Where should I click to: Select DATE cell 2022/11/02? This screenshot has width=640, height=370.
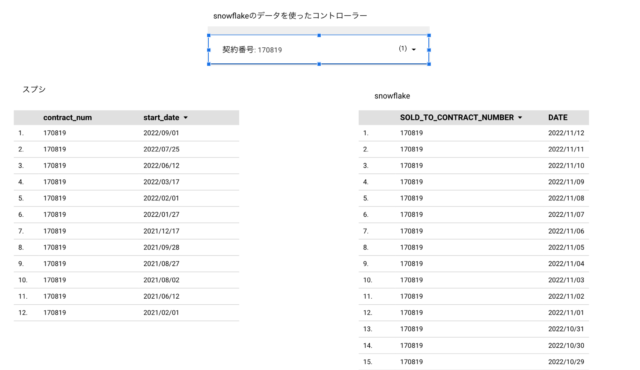(x=566, y=296)
